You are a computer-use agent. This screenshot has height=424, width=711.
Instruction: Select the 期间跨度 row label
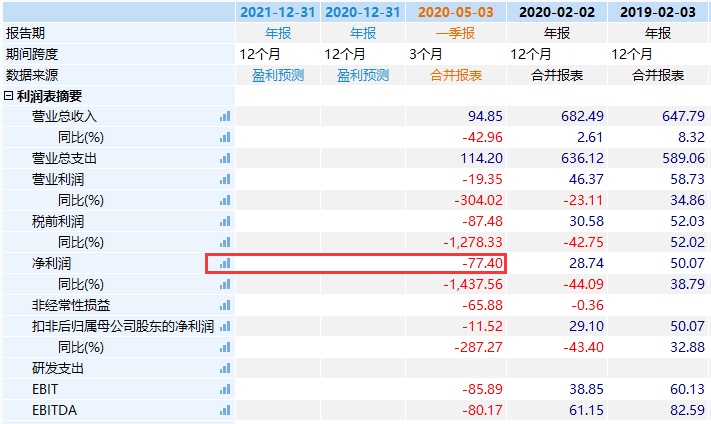click(x=32, y=54)
